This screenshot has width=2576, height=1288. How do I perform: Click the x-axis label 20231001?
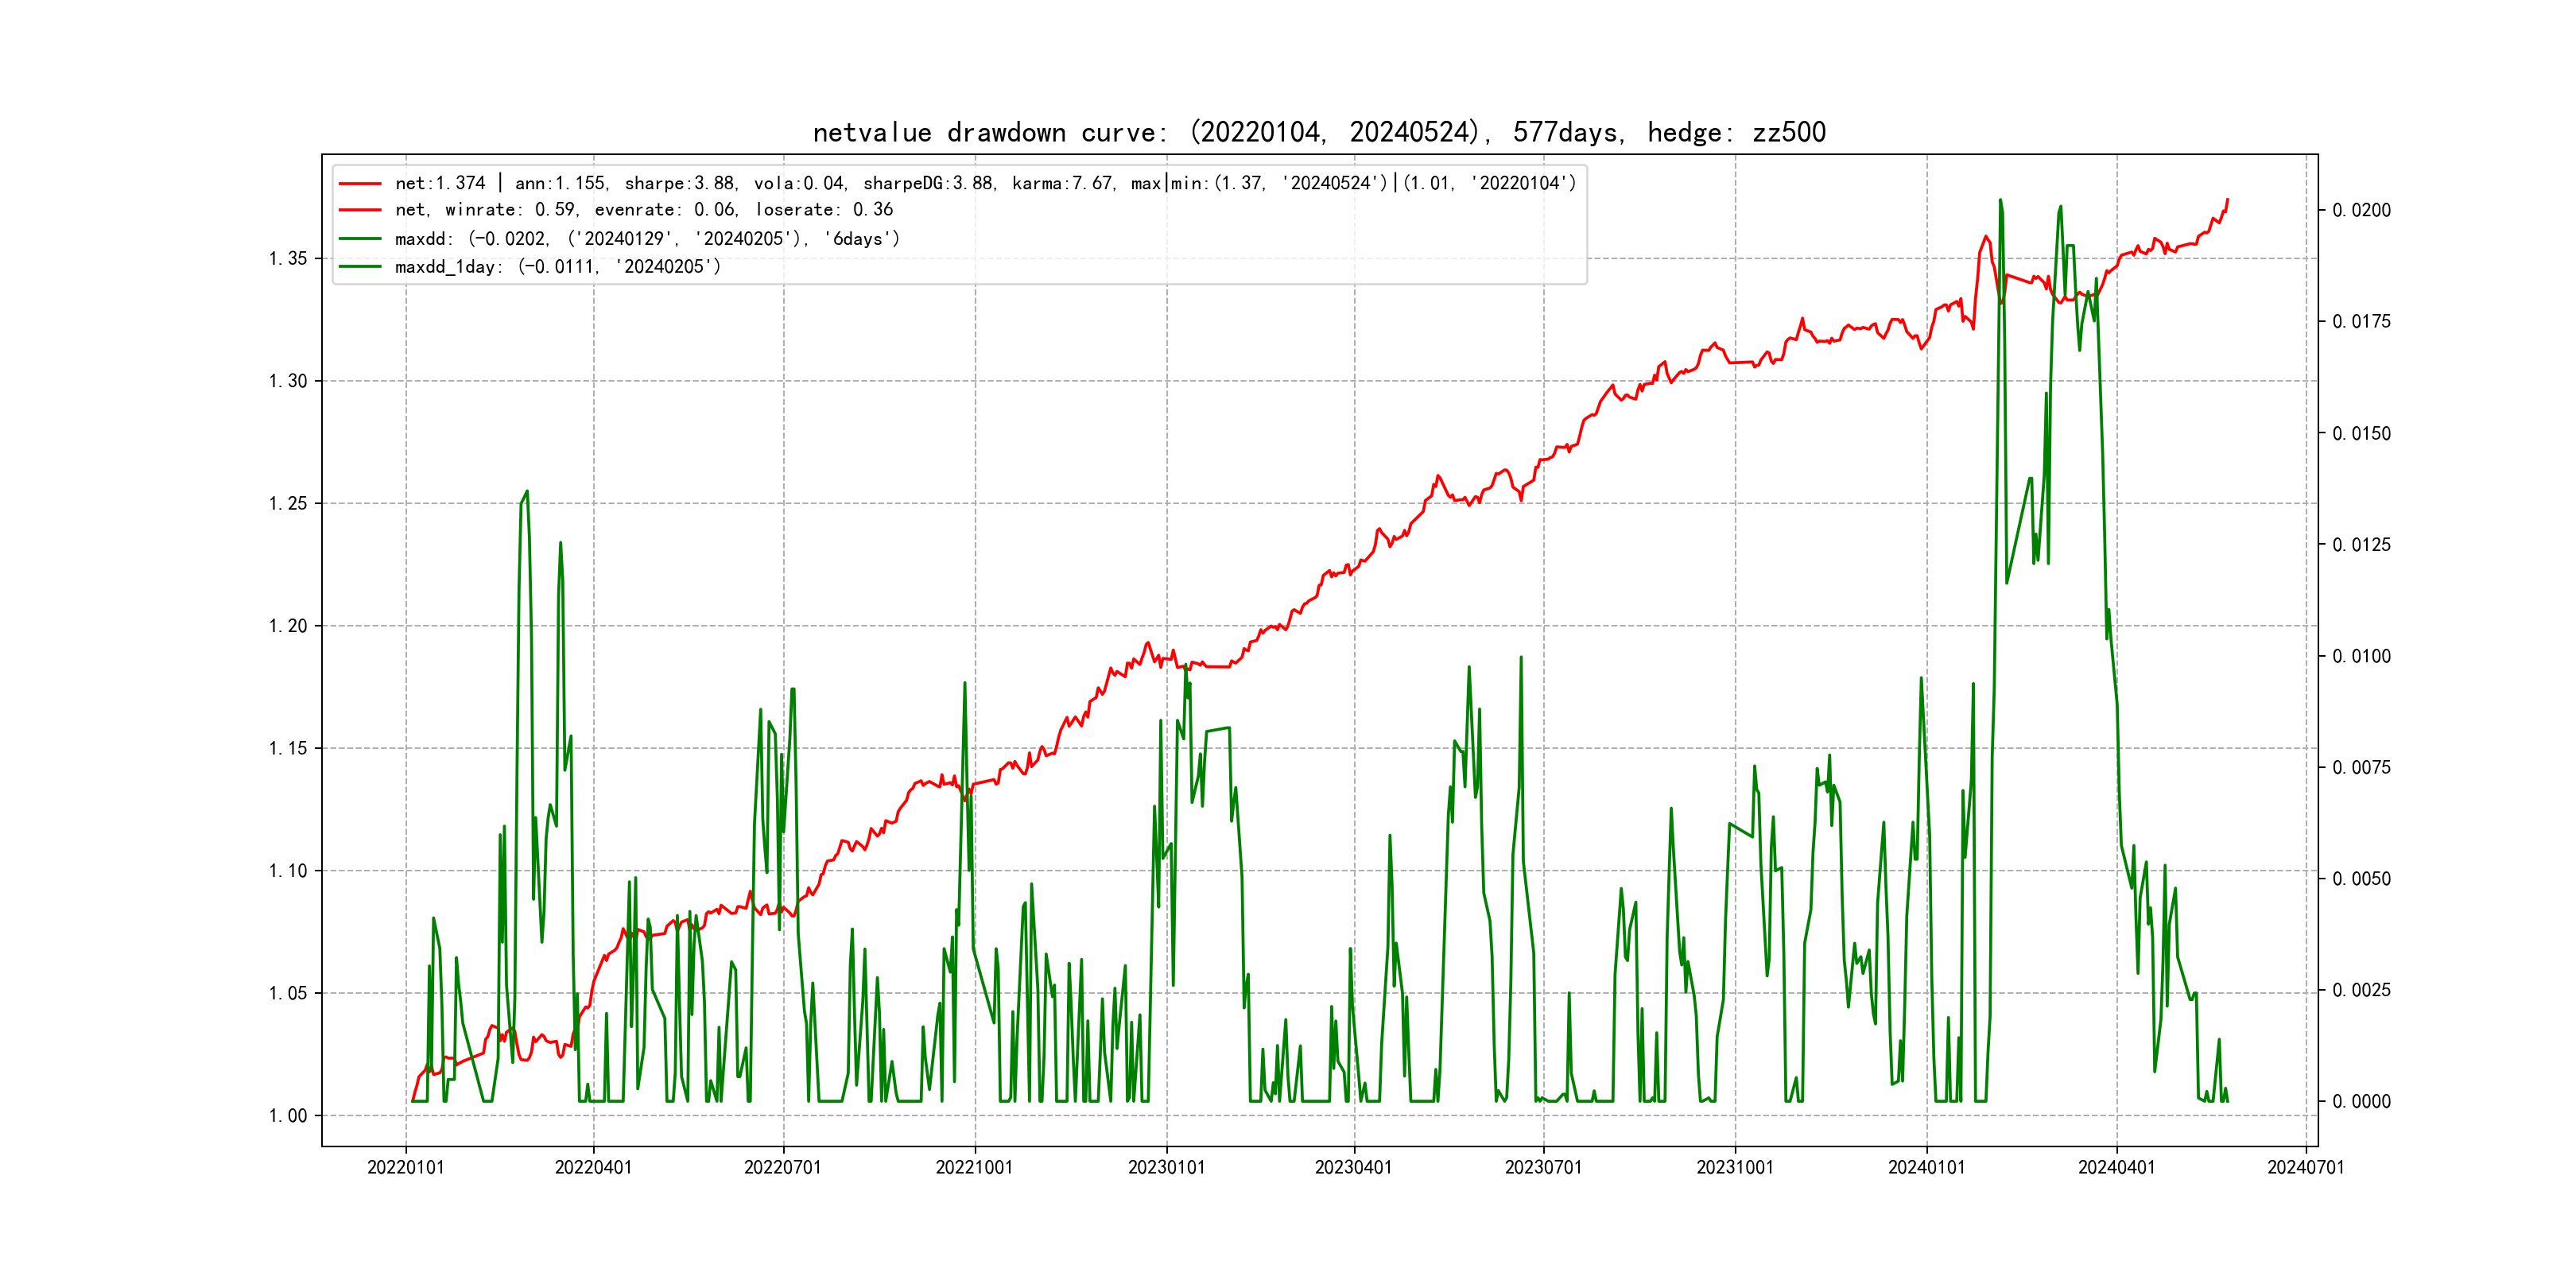pyautogui.click(x=1734, y=1167)
